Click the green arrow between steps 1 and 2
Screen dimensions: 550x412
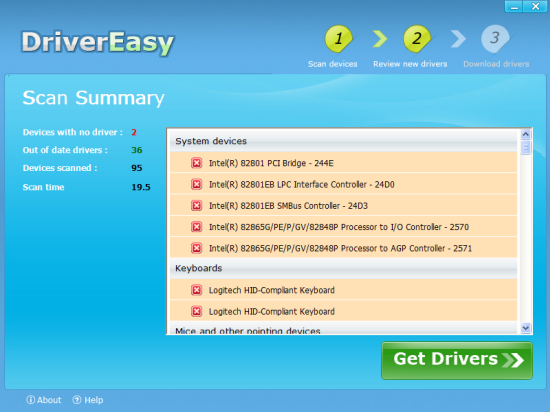pos(380,39)
